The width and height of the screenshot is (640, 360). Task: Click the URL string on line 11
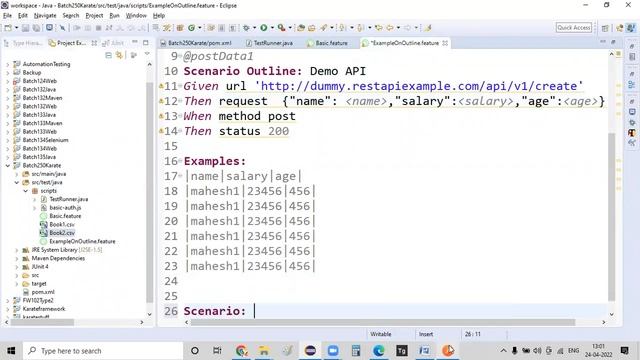418,86
